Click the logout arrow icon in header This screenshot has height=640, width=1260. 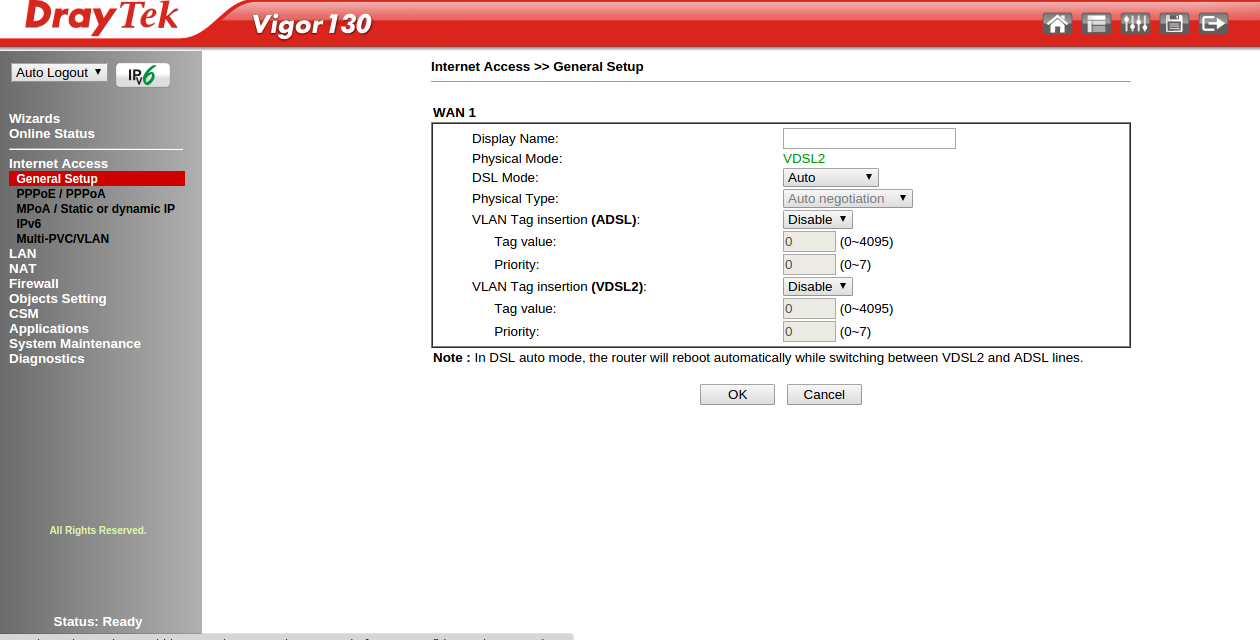pyautogui.click(x=1213, y=23)
